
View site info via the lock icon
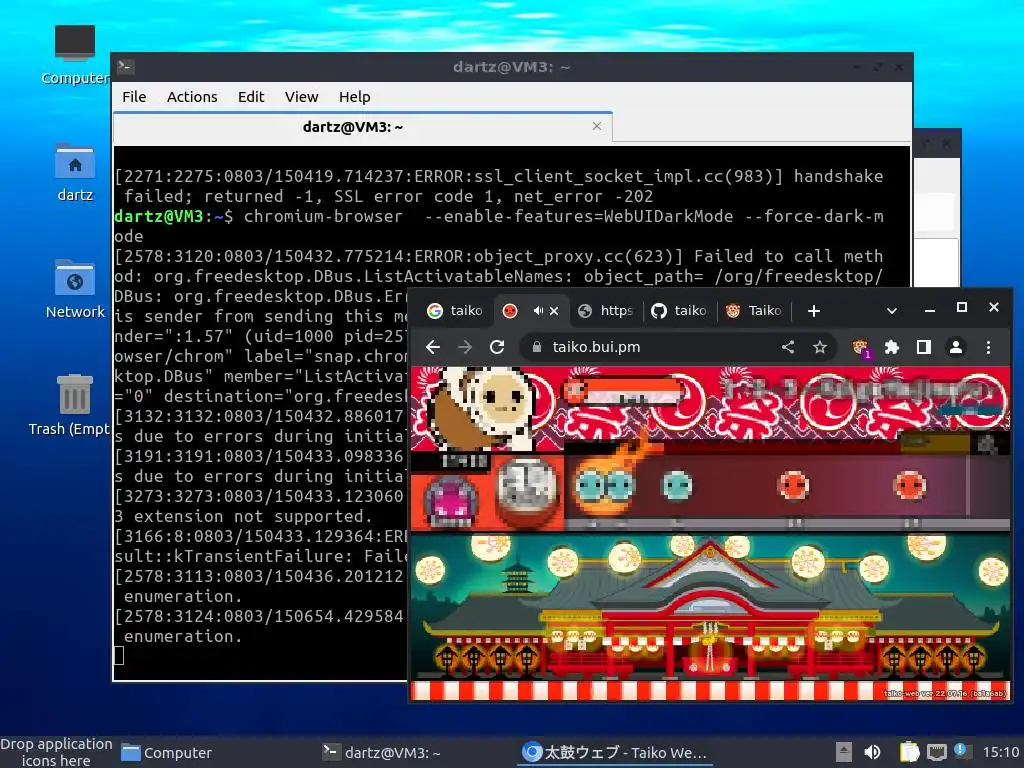point(537,347)
